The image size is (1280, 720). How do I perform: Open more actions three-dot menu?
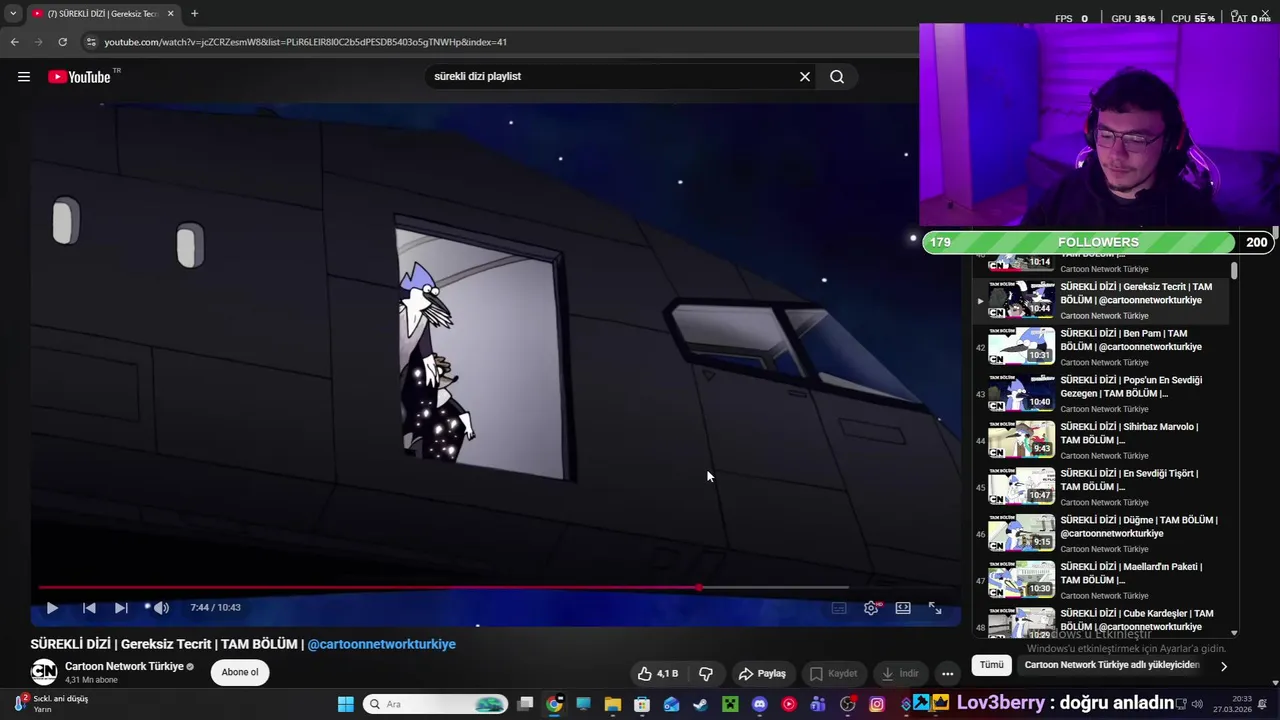point(947,673)
